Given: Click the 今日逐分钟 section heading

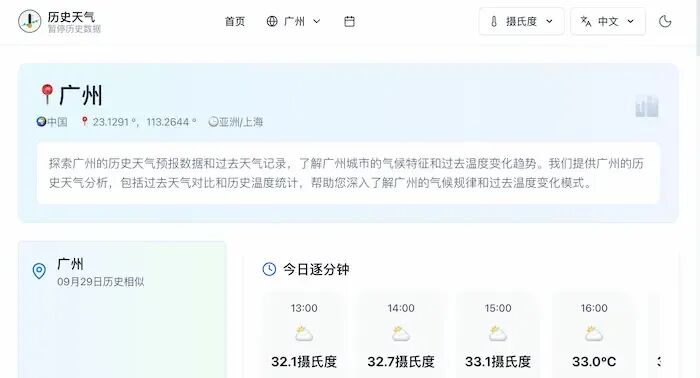Looking at the screenshot, I should click(x=316, y=270).
